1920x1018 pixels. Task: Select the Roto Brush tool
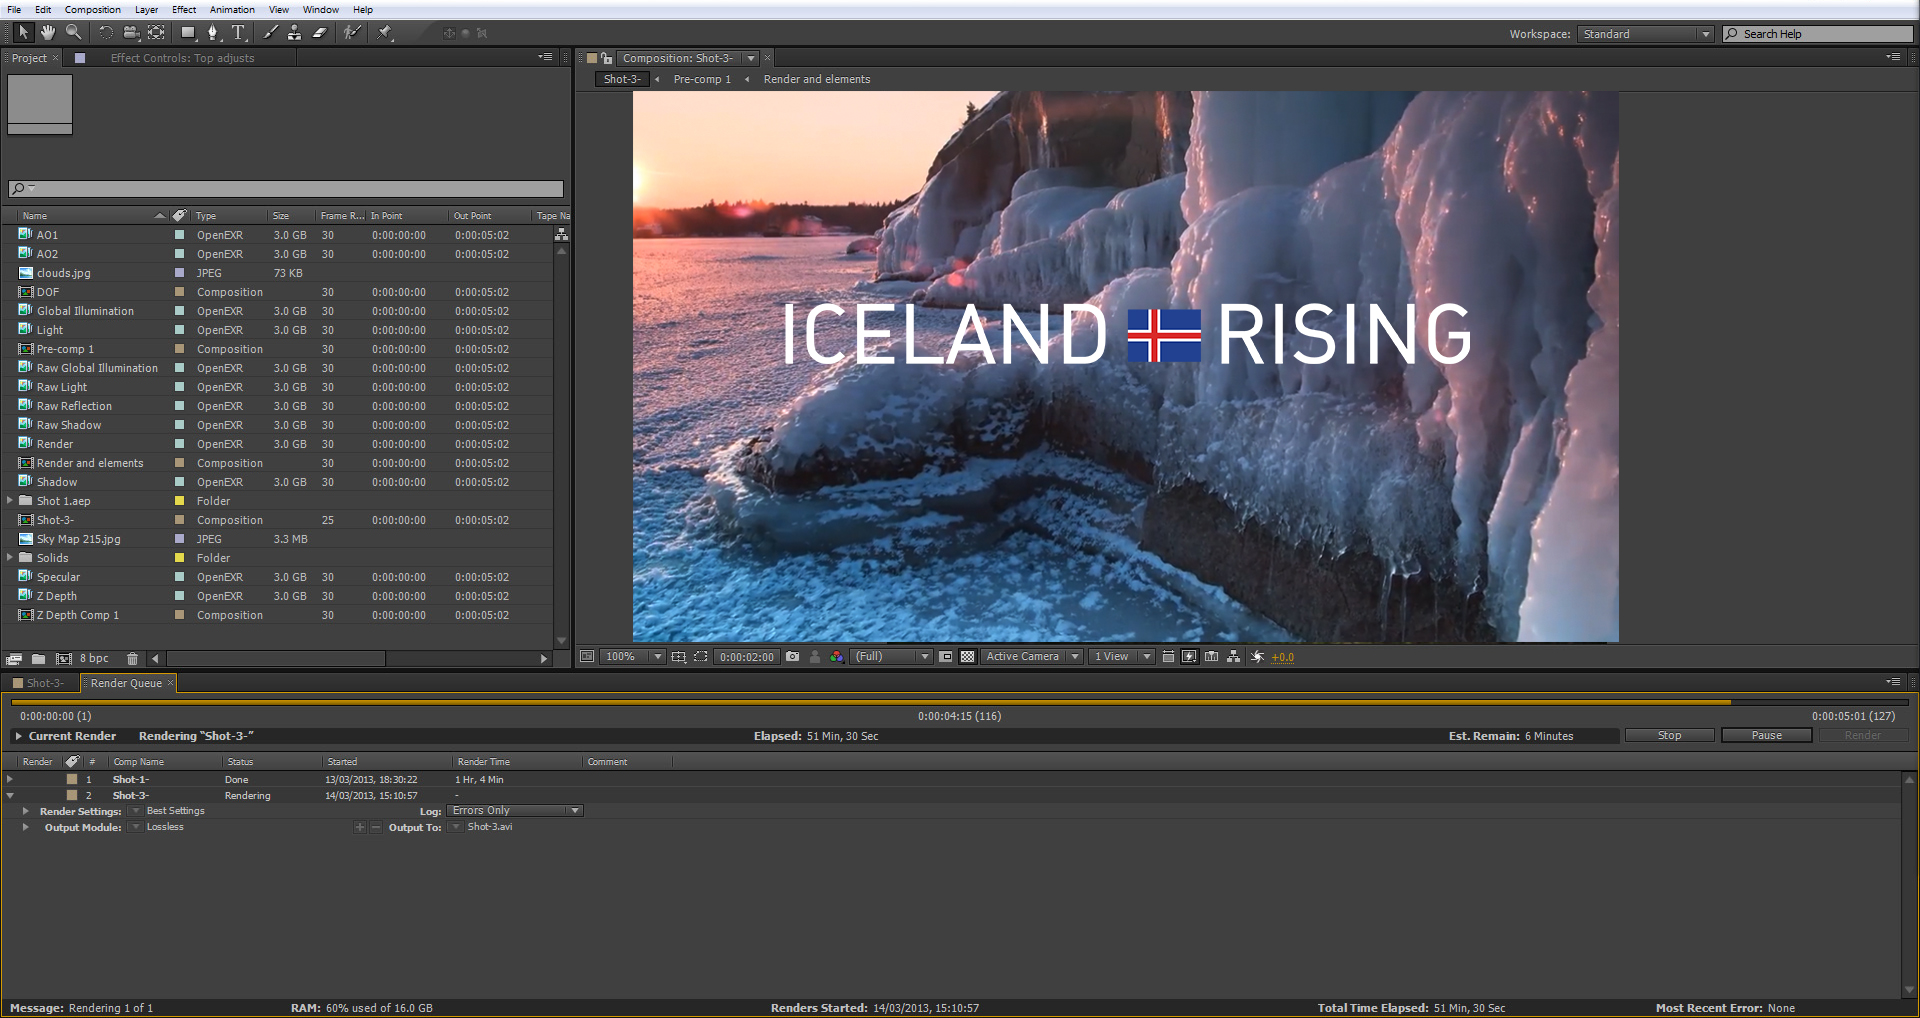(352, 32)
